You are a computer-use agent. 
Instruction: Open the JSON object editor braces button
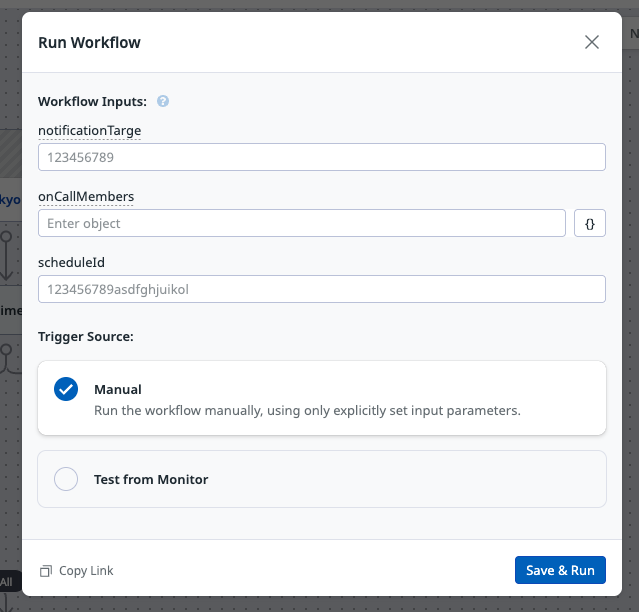(x=590, y=223)
